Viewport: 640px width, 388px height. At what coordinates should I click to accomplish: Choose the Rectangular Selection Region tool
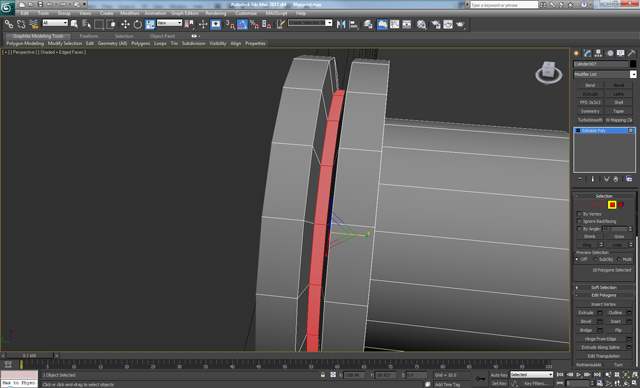(x=98, y=24)
